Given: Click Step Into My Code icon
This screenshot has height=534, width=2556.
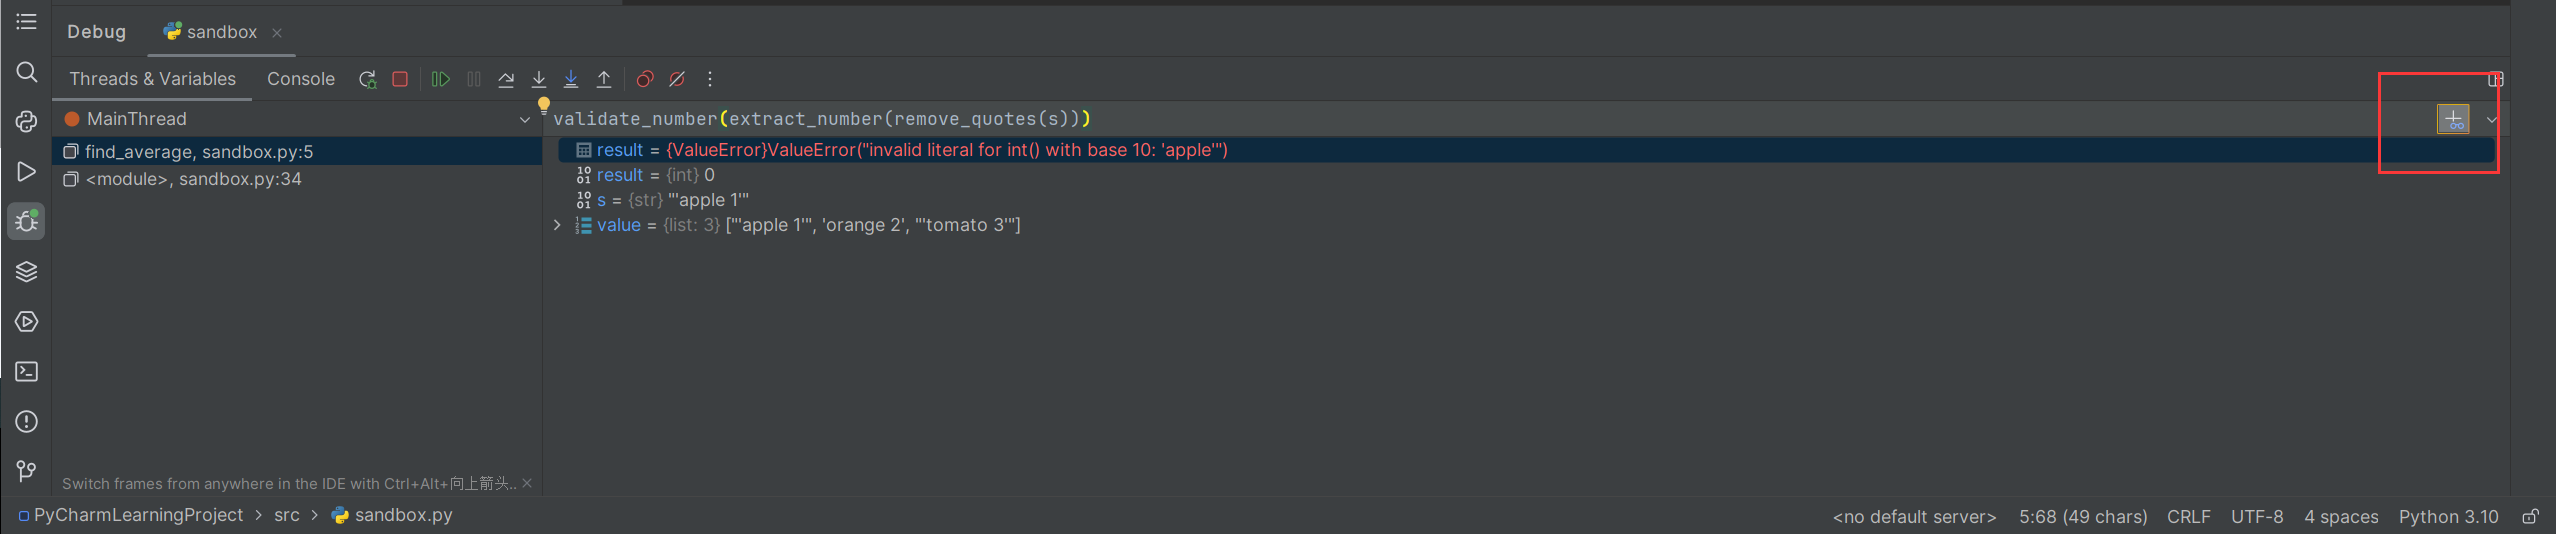Looking at the screenshot, I should click(x=571, y=79).
